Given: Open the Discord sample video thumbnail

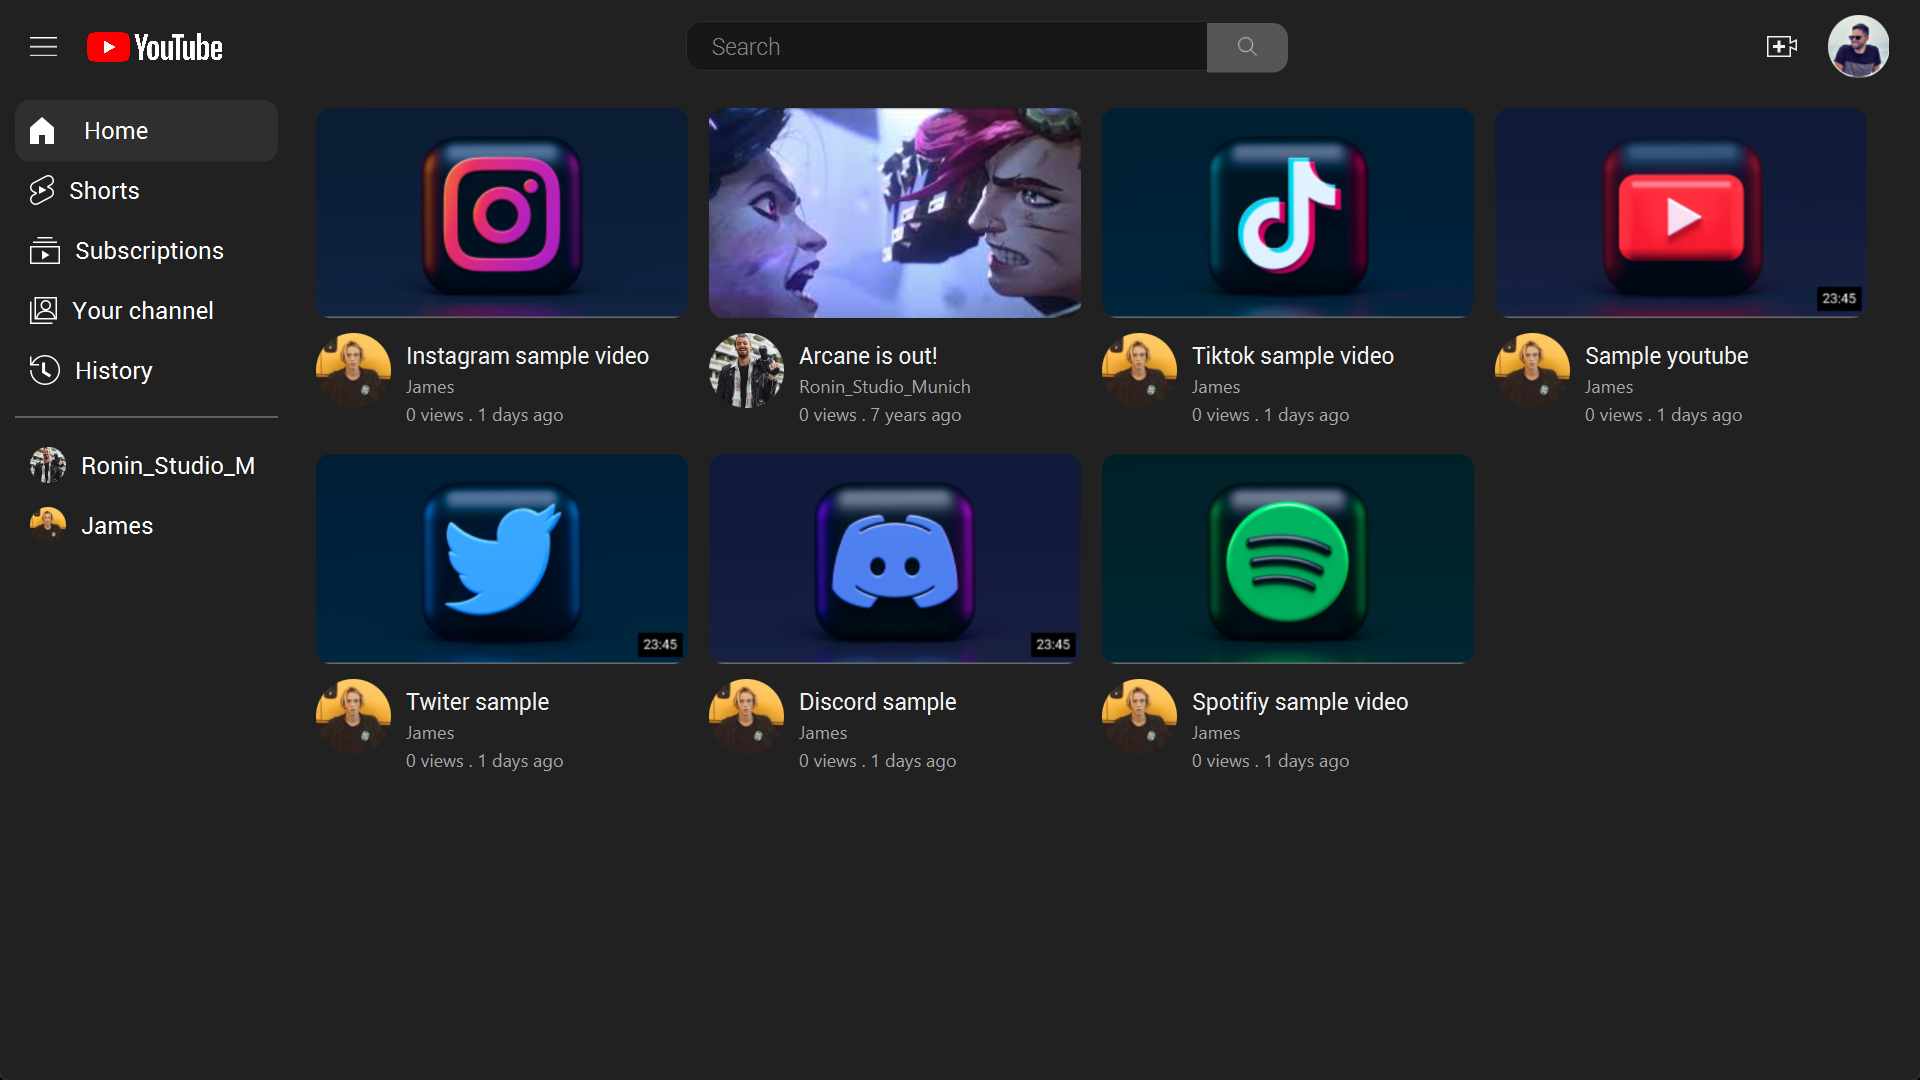Looking at the screenshot, I should tap(894, 558).
